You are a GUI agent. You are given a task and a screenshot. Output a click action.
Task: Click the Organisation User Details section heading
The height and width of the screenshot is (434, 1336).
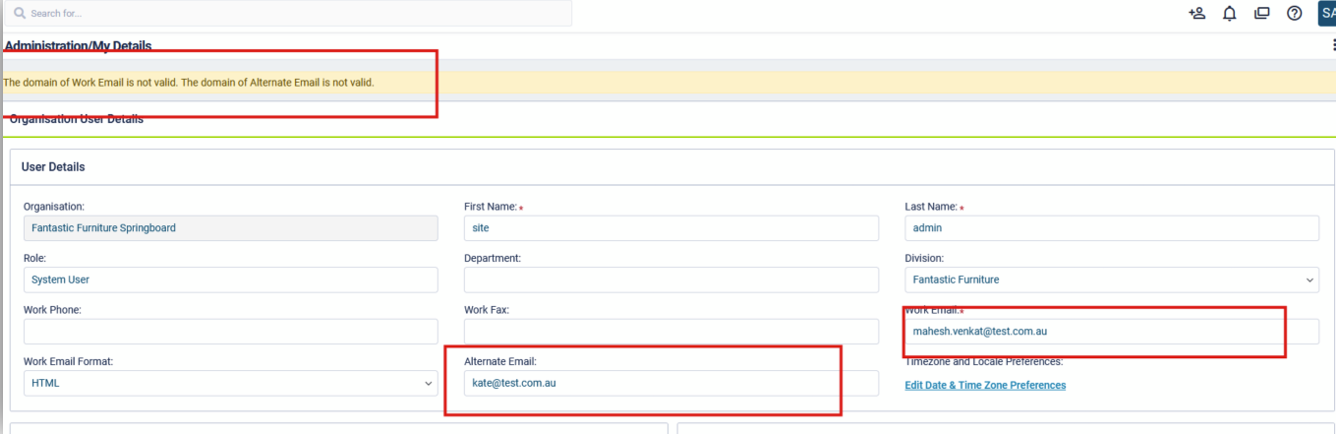(77, 119)
